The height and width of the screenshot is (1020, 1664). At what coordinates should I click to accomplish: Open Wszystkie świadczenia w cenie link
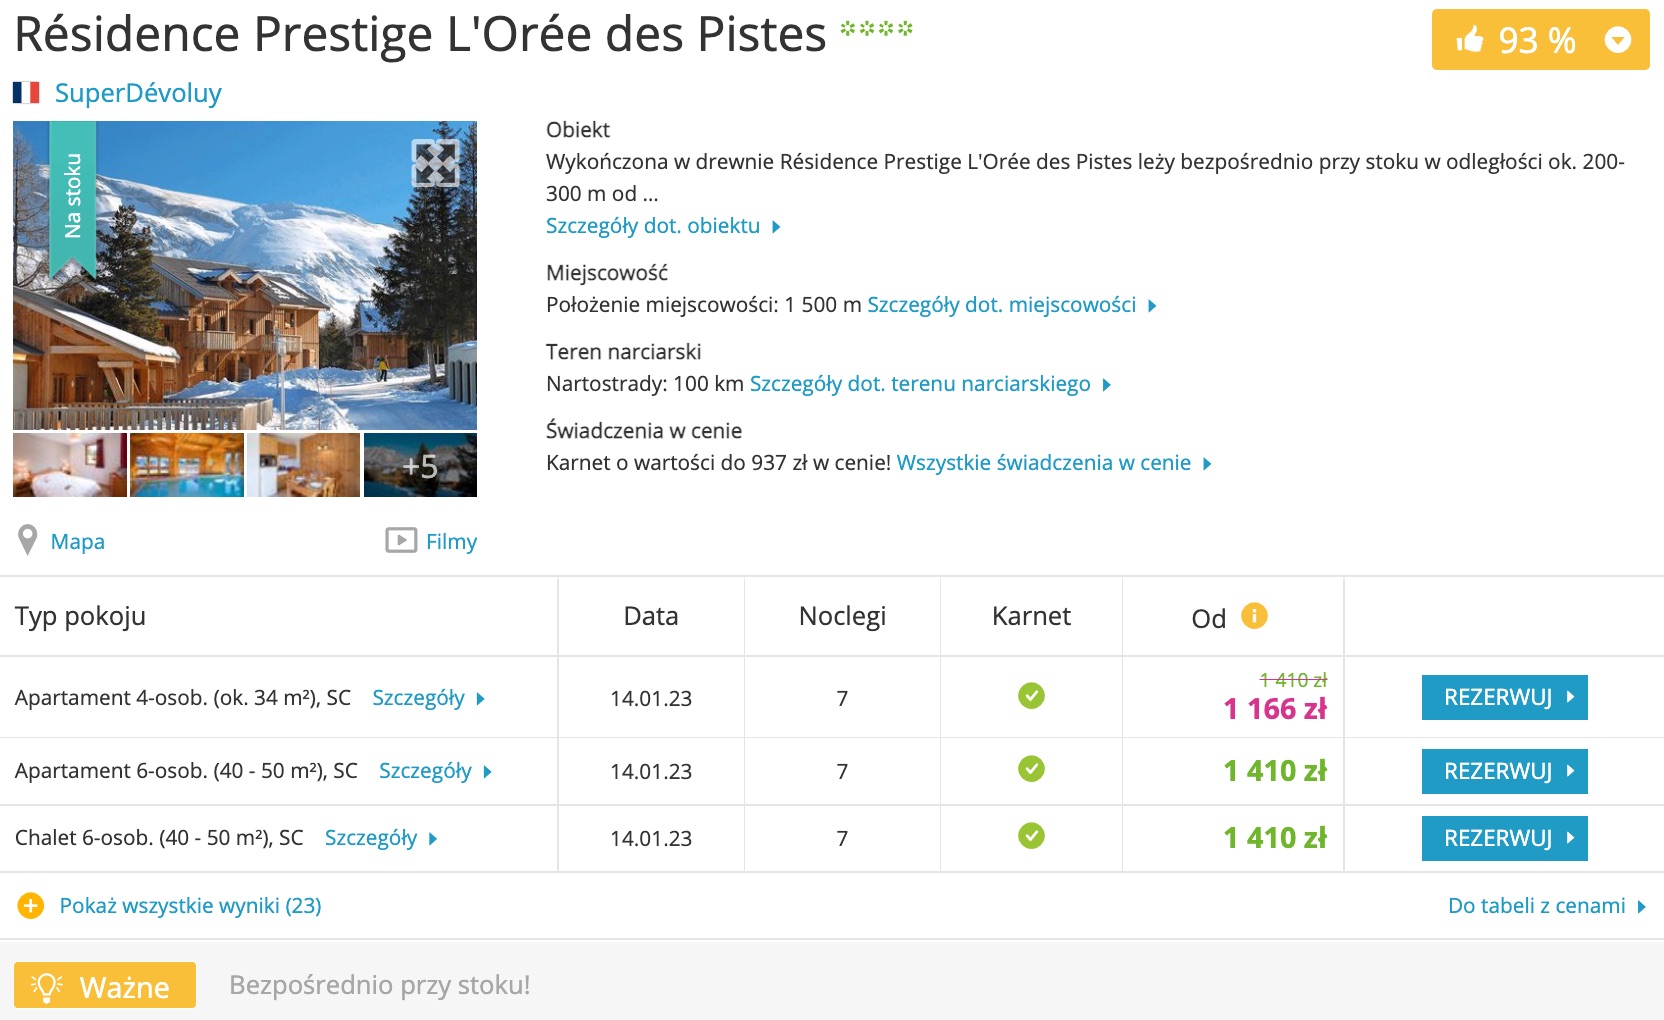point(1054,463)
